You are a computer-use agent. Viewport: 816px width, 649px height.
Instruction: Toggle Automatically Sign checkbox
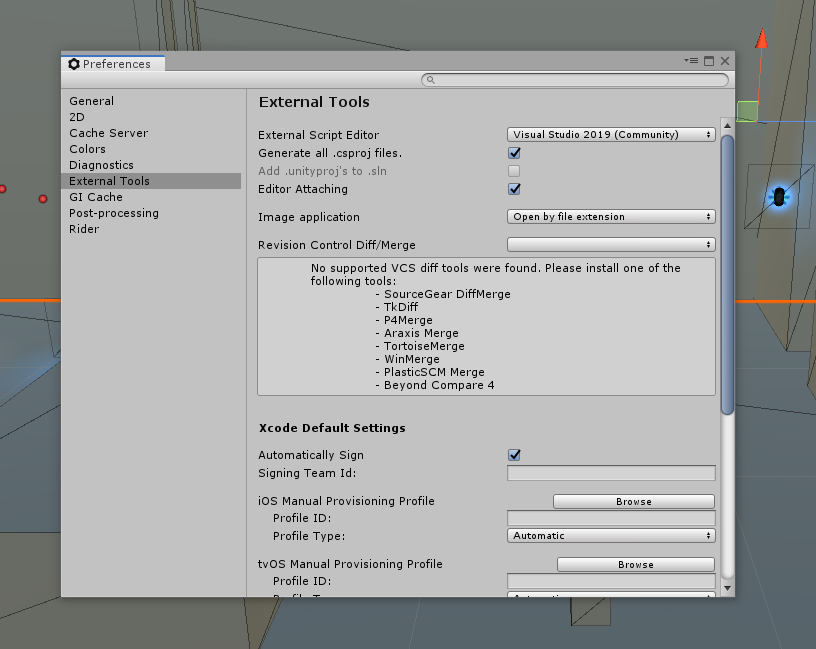514,455
